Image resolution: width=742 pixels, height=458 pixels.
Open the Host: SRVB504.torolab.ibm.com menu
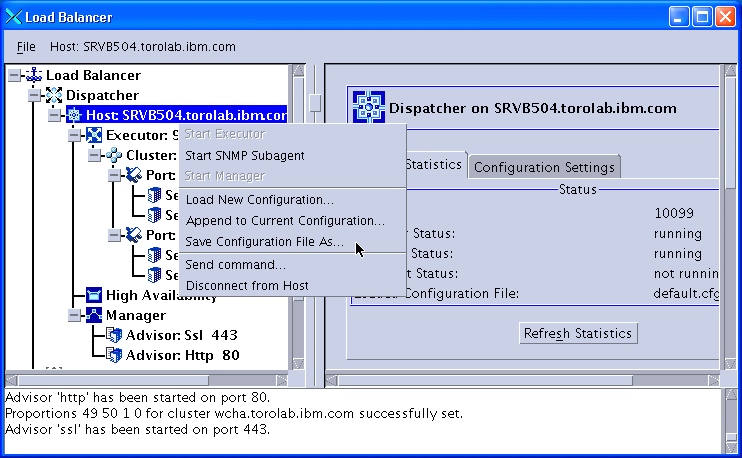pos(143,47)
